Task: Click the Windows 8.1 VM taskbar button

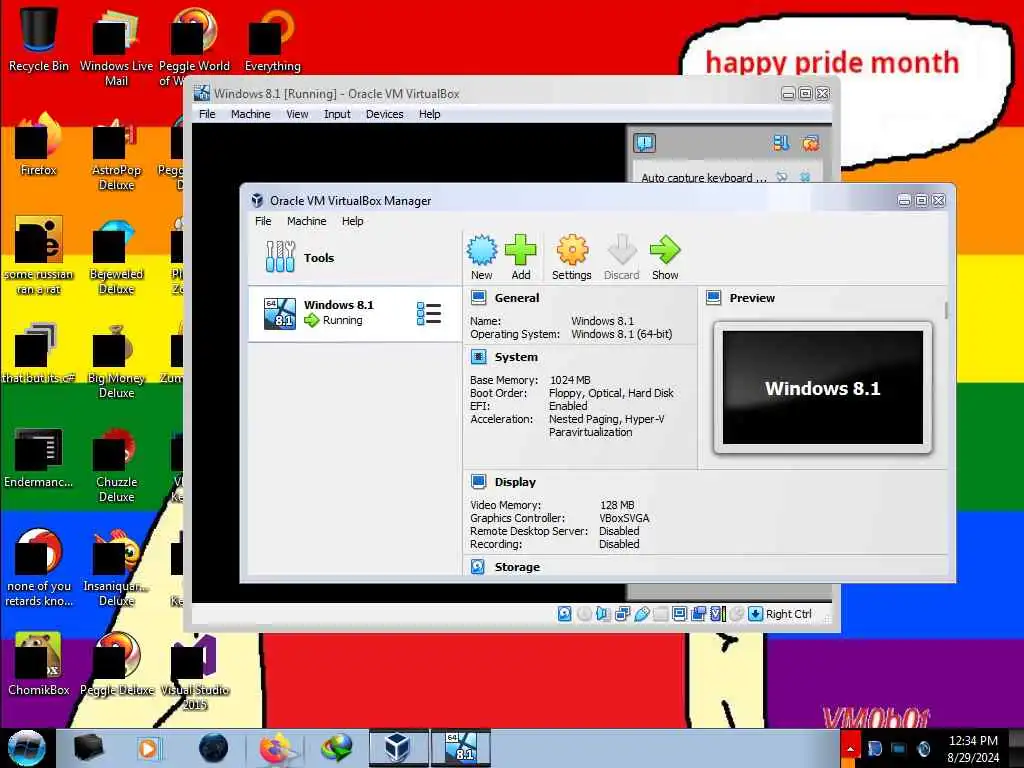Action: pos(460,748)
